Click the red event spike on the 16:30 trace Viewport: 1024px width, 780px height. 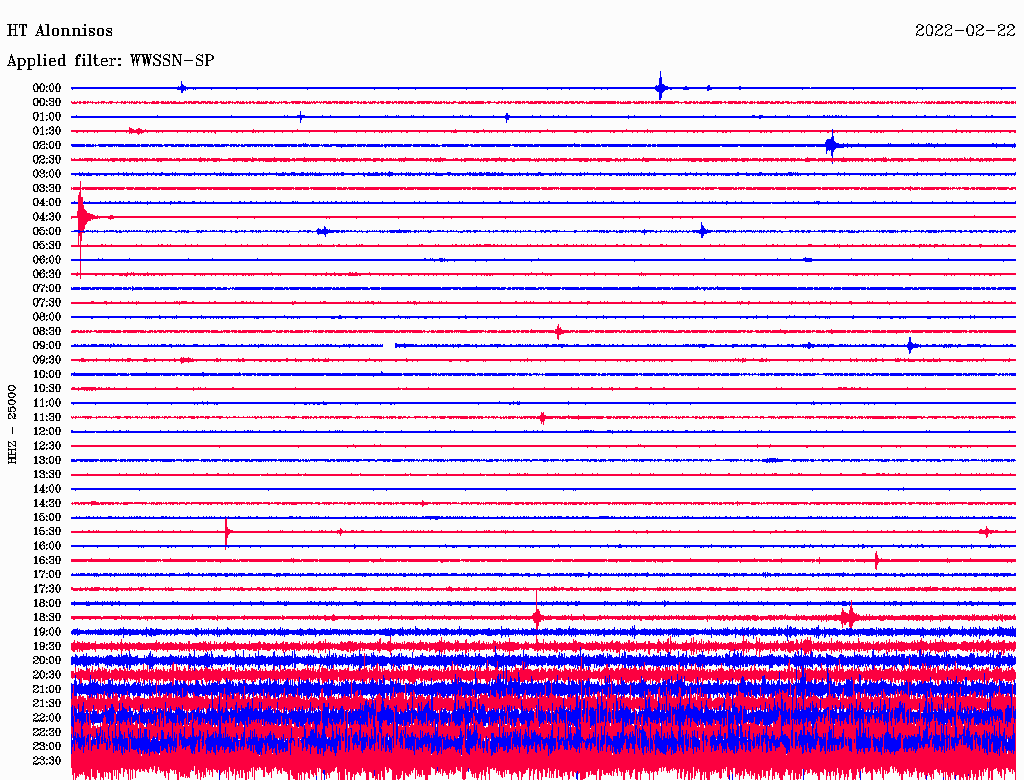click(x=877, y=560)
